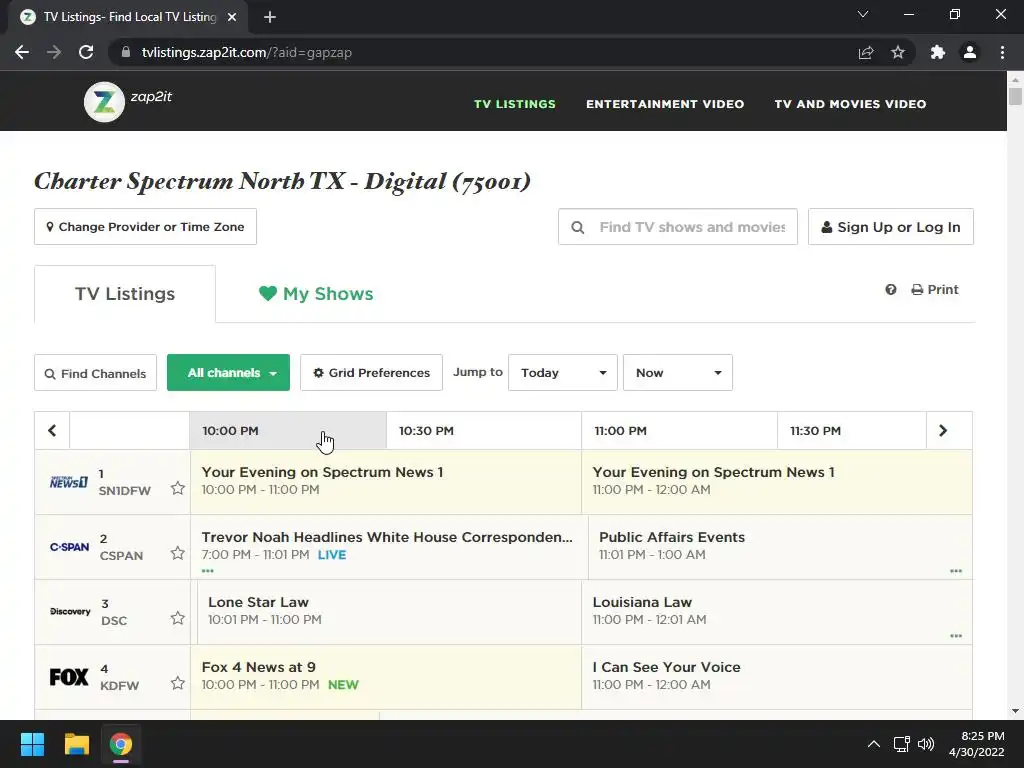Show hidden system tray icons
The image size is (1024, 768).
[x=874, y=744]
